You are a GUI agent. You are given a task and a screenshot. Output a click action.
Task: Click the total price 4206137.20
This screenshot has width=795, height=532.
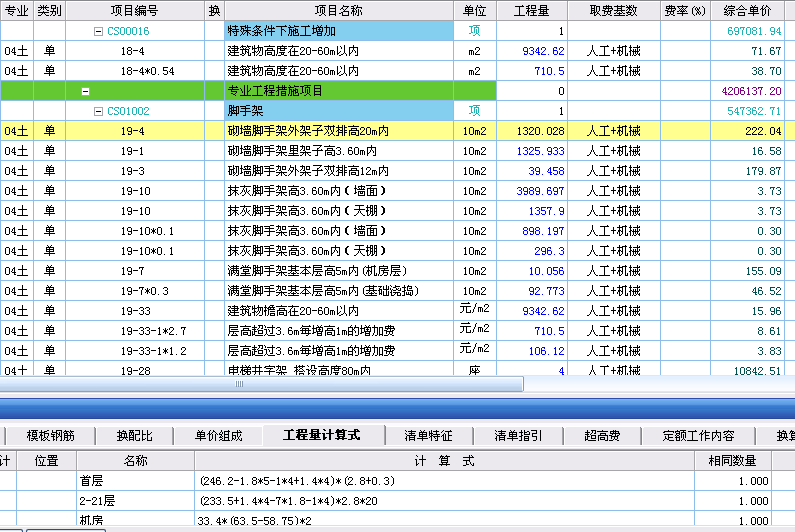(x=751, y=91)
